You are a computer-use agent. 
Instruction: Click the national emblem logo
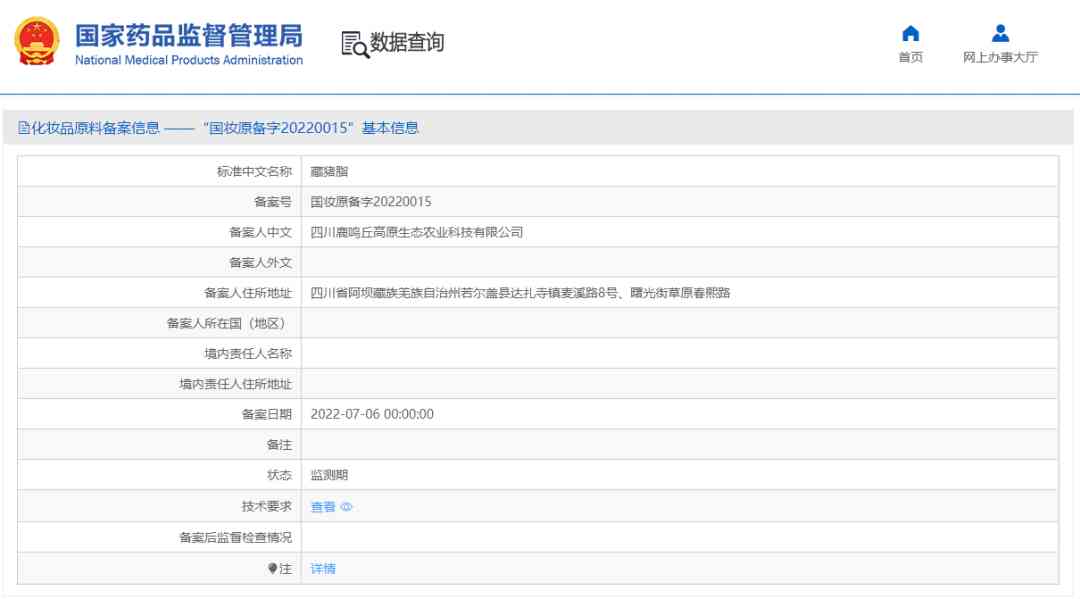[35, 41]
